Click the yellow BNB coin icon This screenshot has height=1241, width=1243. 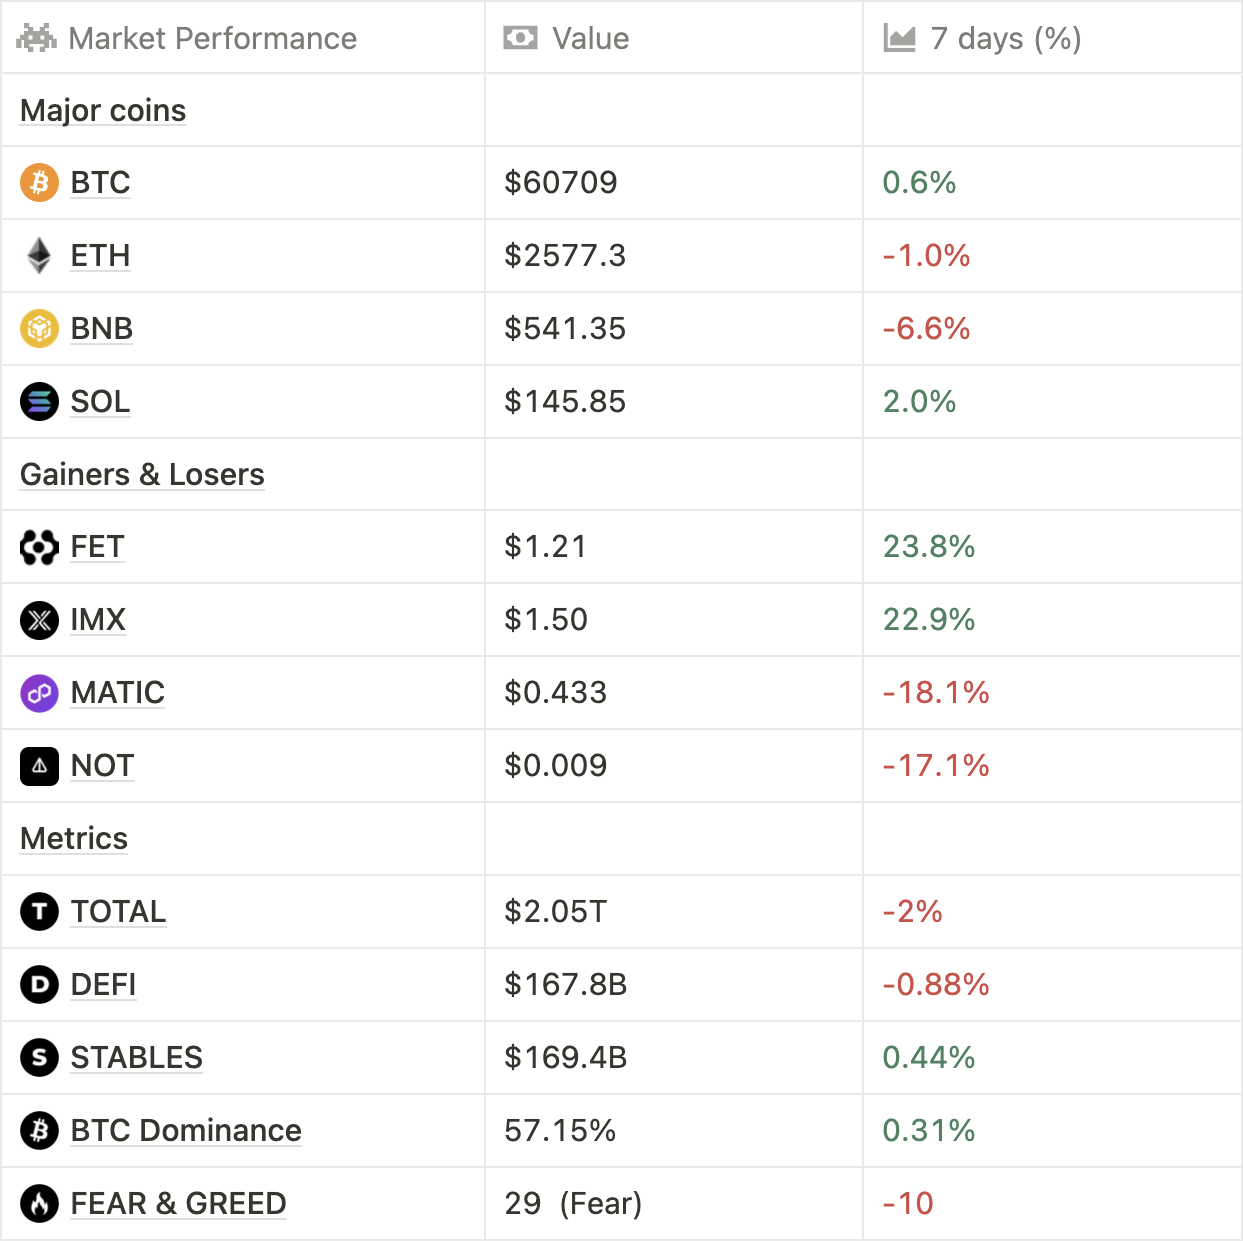pos(39,329)
